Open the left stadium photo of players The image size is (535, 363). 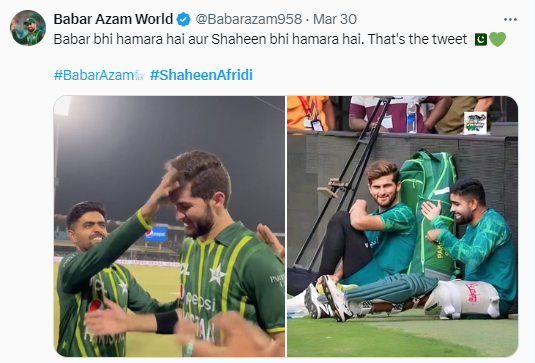[x=169, y=227]
